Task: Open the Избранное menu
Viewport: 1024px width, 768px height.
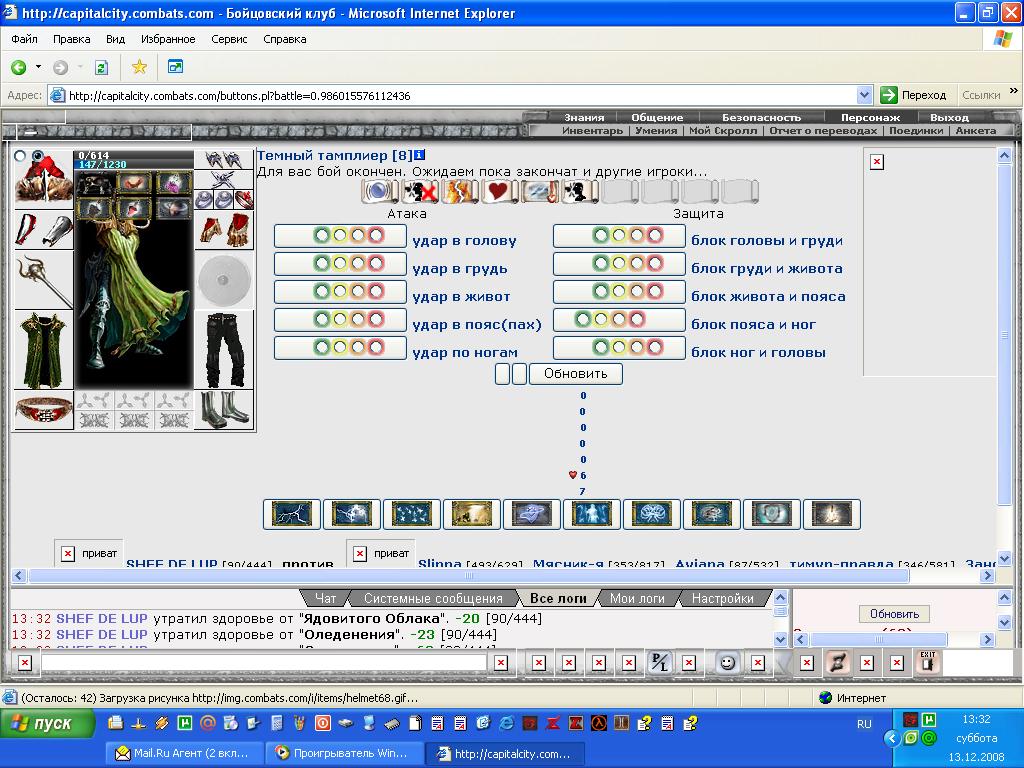Action: (x=168, y=39)
